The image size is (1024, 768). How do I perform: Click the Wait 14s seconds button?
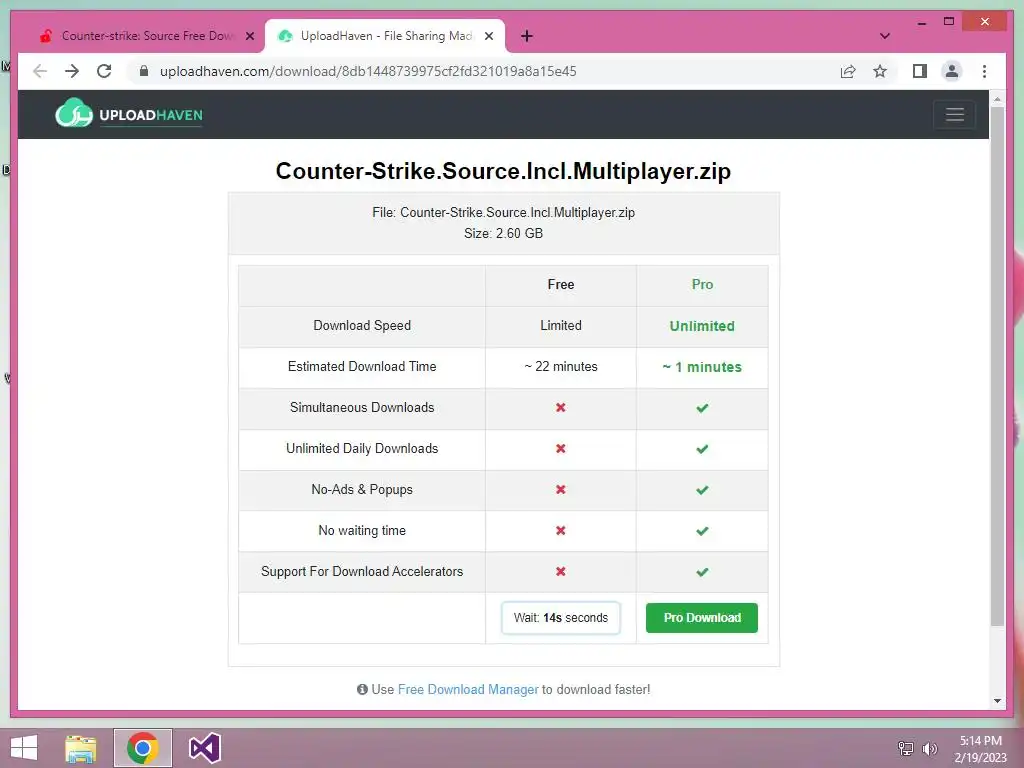point(560,618)
